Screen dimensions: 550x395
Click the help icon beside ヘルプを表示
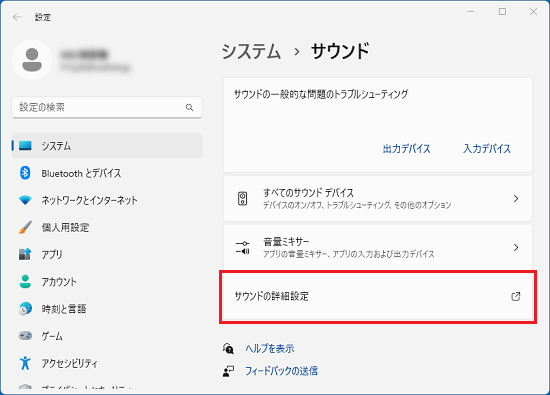pyautogui.click(x=228, y=348)
